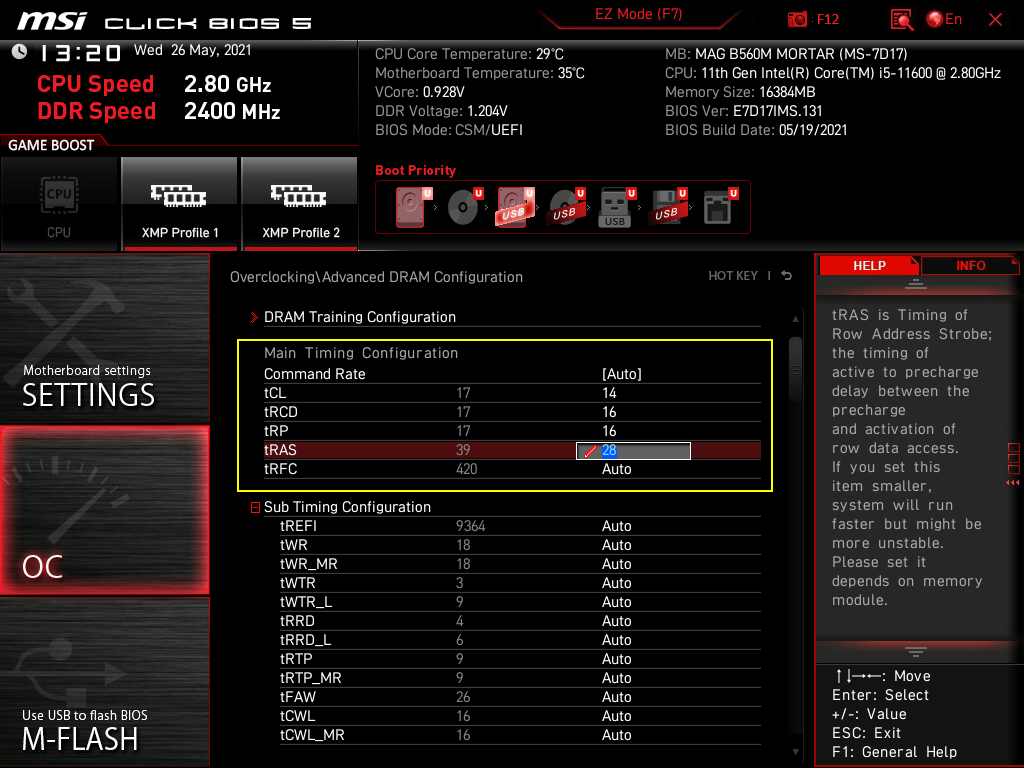Click the help panel top collapse handle
The width and height of the screenshot is (1024, 768).
tap(915, 284)
